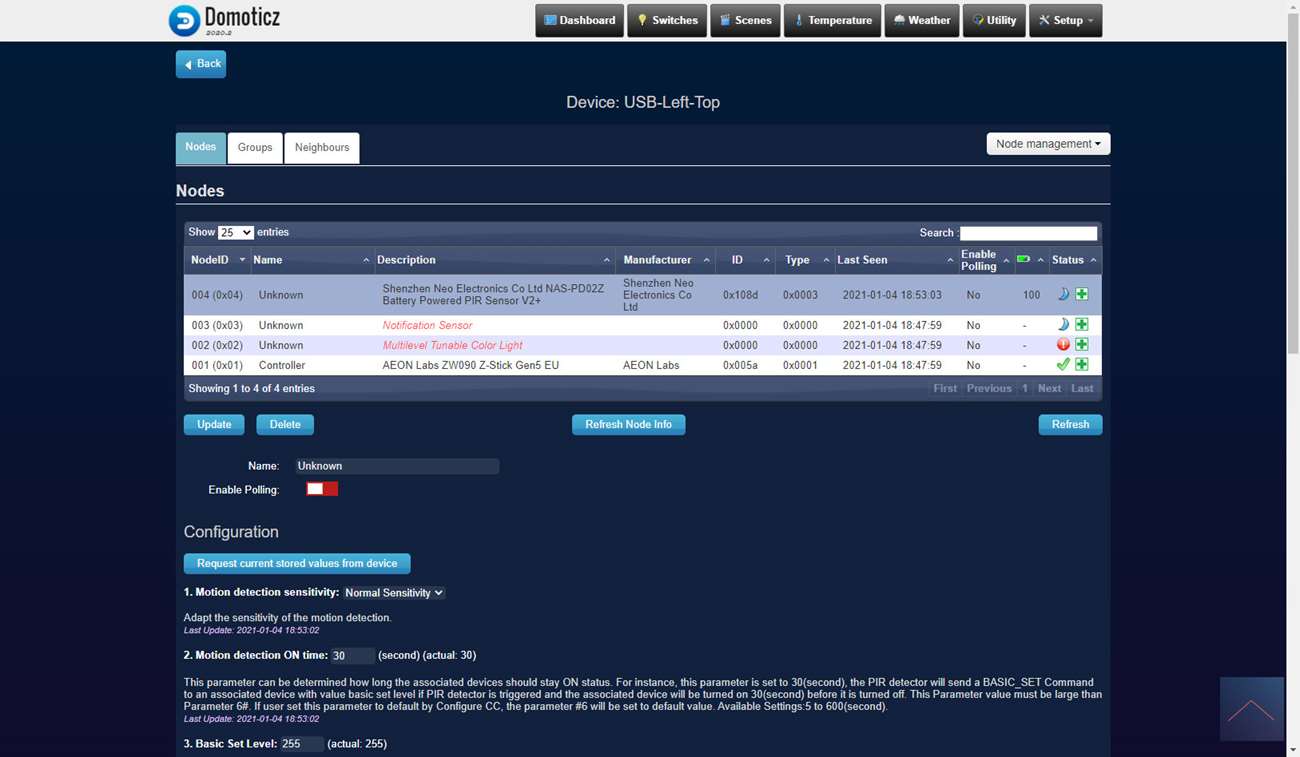Click Request current stored values from device

point(297,563)
